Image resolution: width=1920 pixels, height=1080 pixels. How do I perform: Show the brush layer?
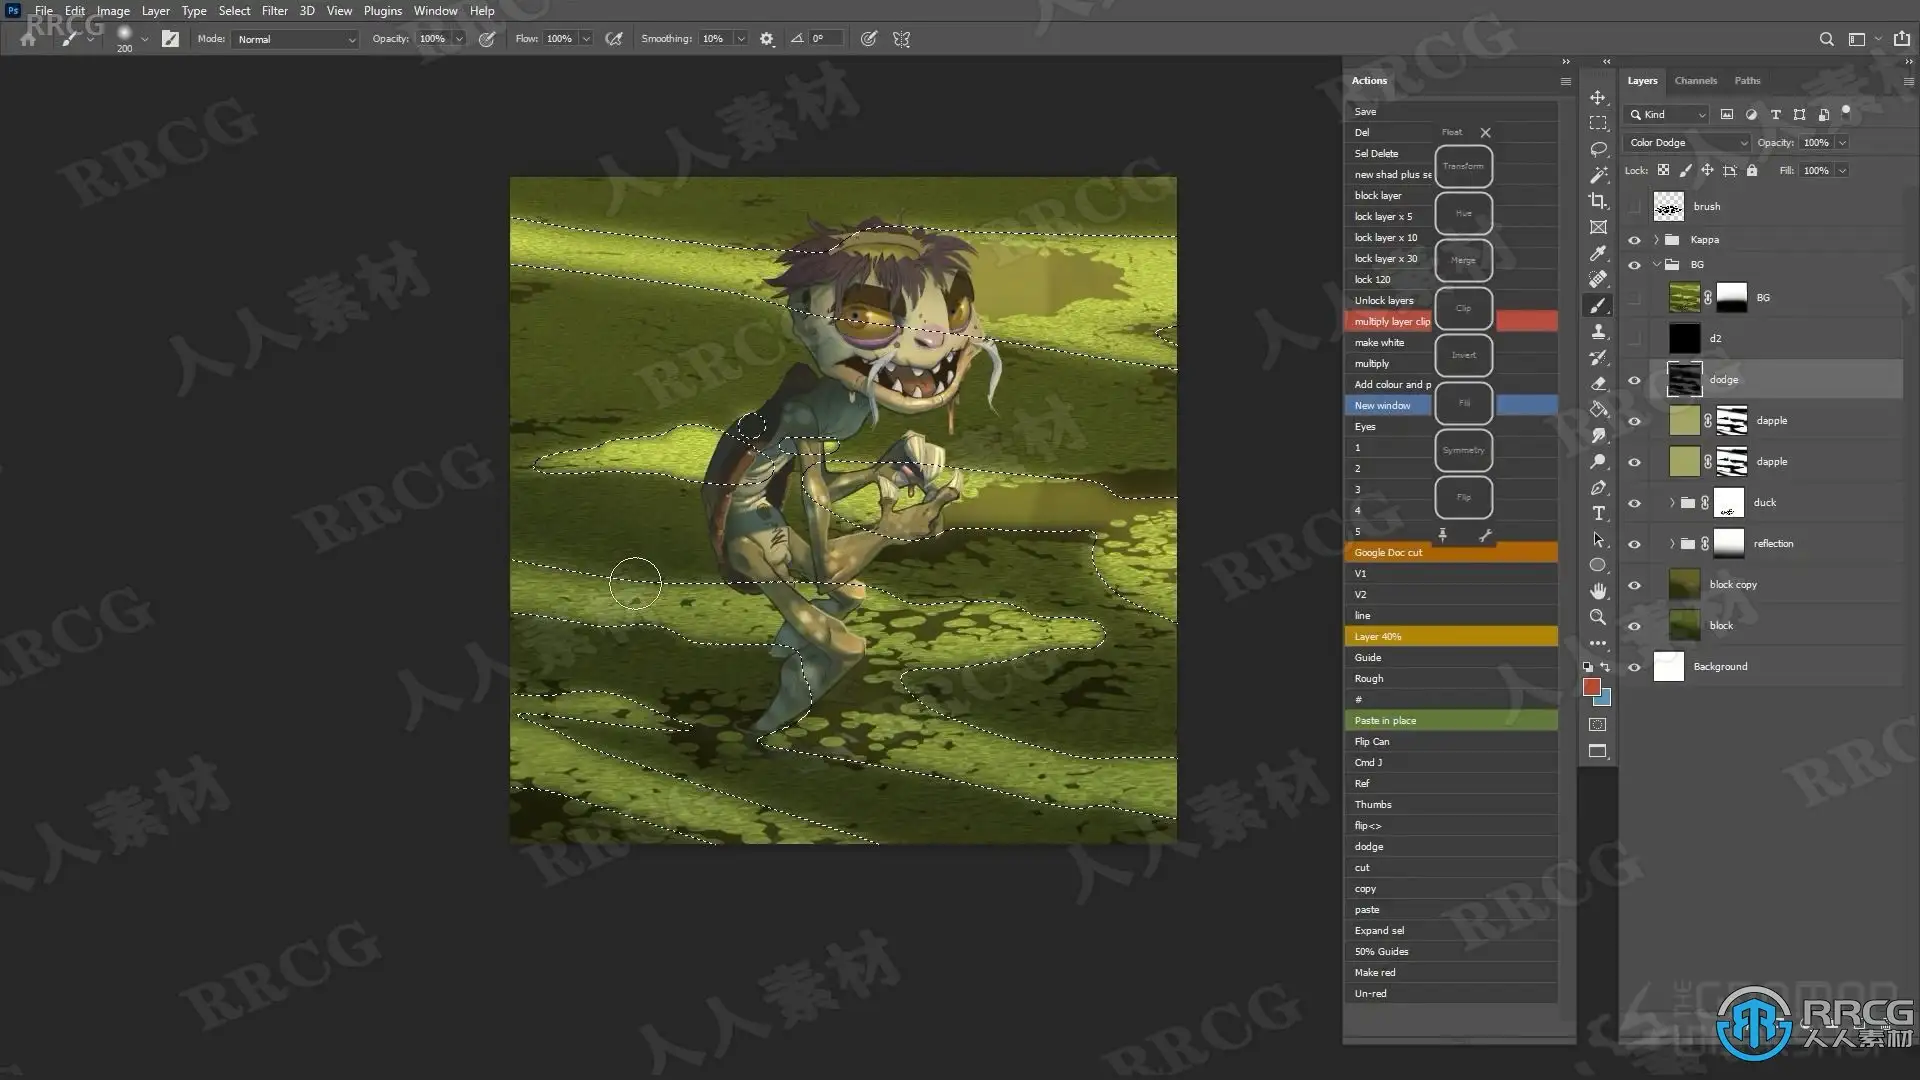coord(1634,207)
